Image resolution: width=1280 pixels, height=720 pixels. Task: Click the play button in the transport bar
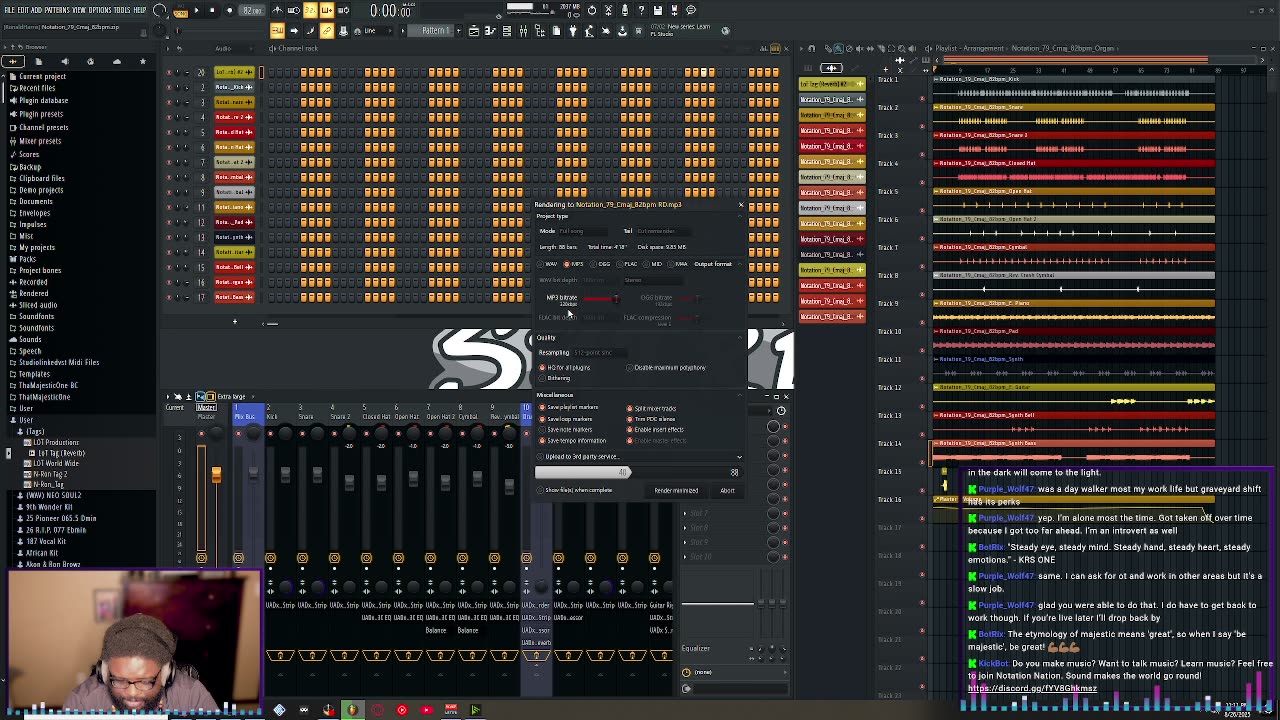coord(196,10)
